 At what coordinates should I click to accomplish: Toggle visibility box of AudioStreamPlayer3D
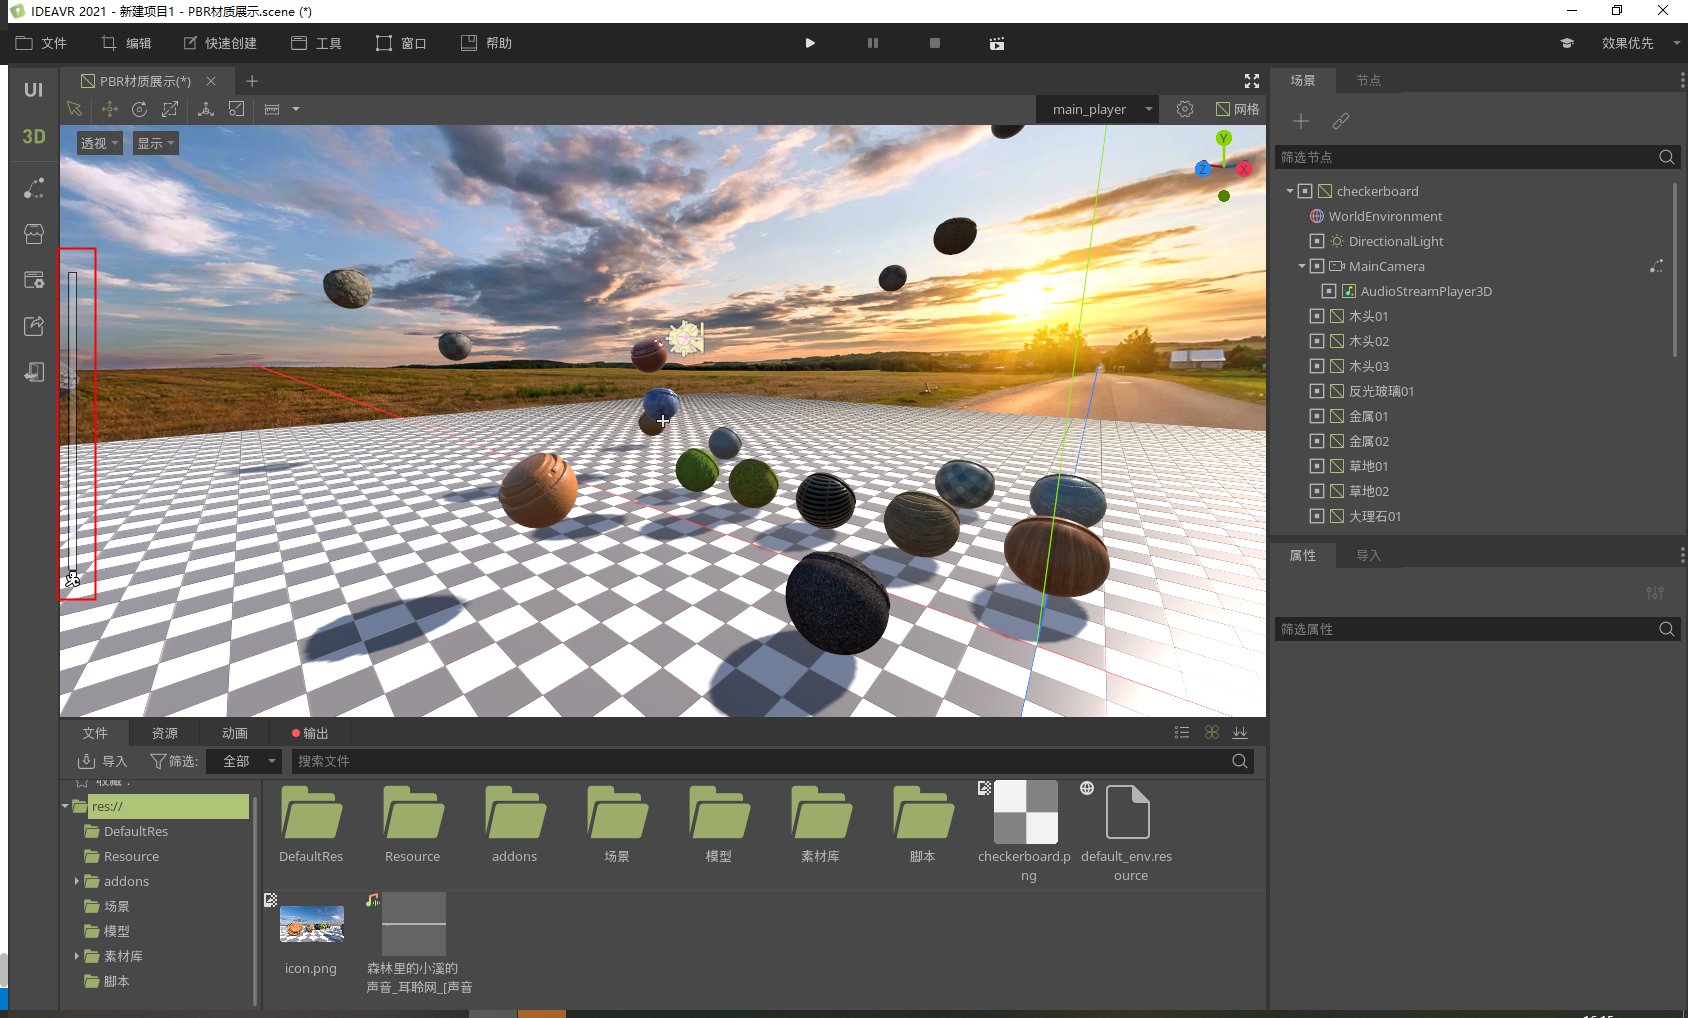tap(1329, 291)
